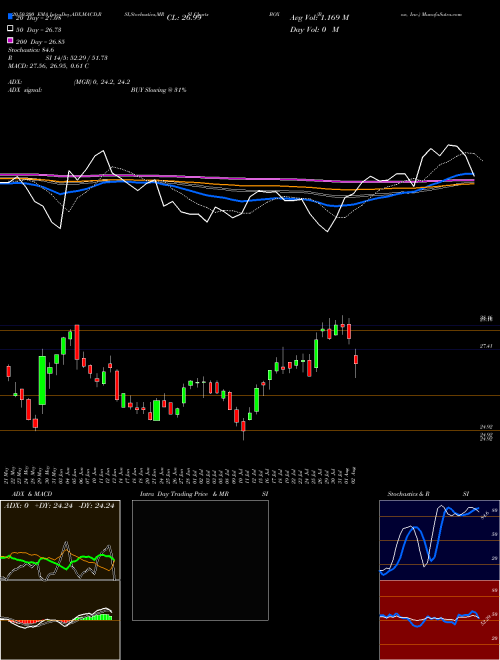Click the blue 20 Day legend swatch
Image resolution: width=500 pixels, height=660 pixels.
10,17
